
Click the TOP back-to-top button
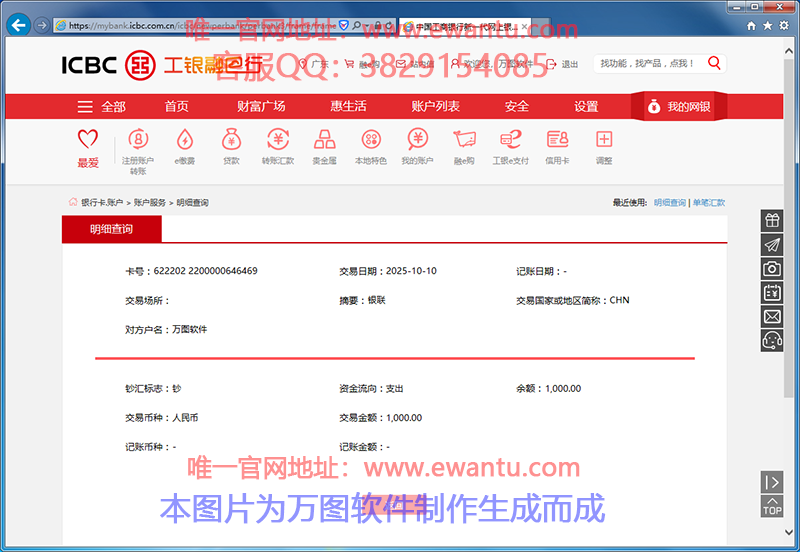pyautogui.click(x=772, y=506)
